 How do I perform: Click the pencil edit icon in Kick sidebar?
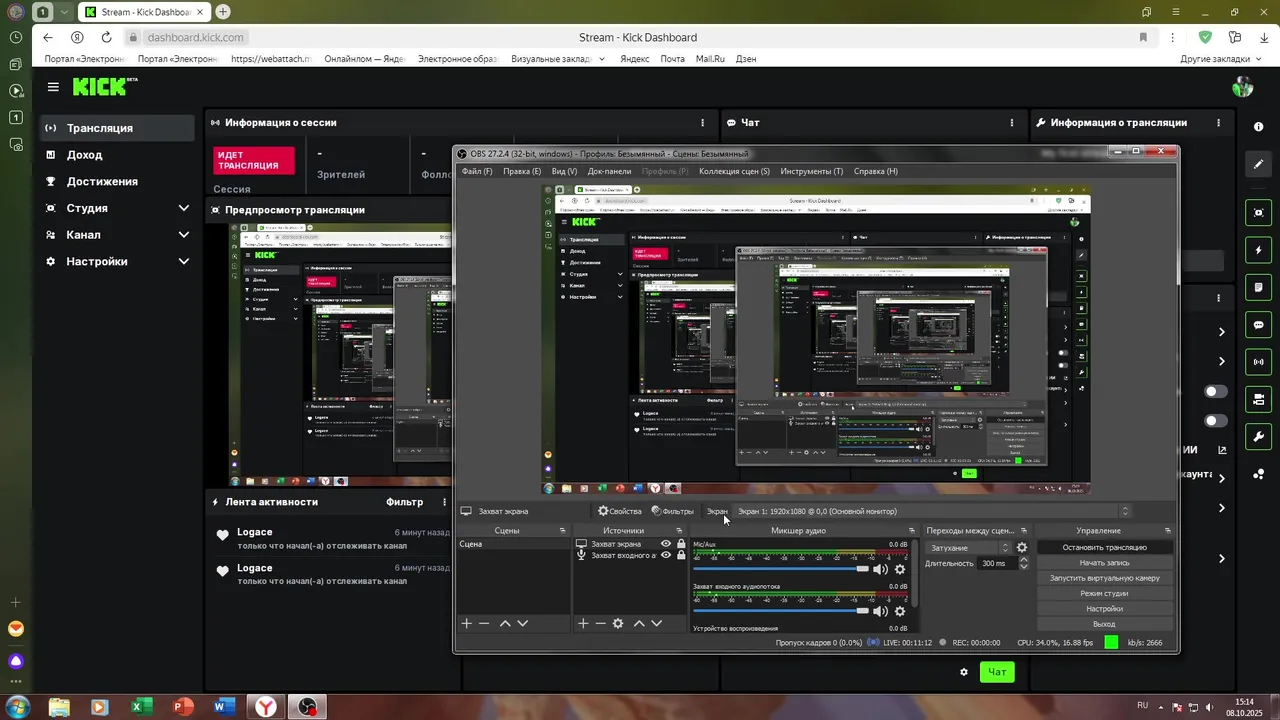click(x=1259, y=164)
